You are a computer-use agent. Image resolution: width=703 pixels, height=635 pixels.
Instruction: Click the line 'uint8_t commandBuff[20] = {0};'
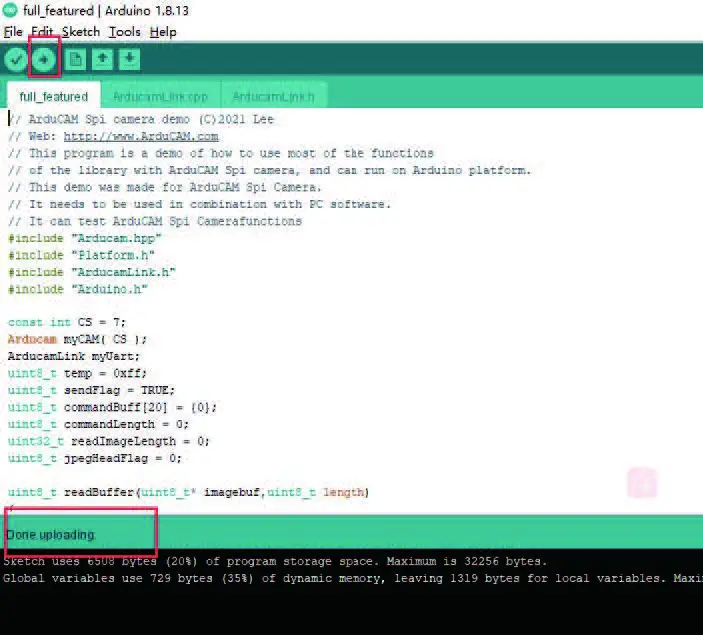(113, 408)
